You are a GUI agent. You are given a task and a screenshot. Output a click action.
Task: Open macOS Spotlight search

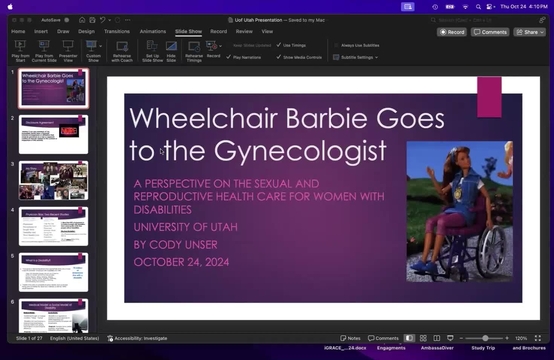[478, 7]
